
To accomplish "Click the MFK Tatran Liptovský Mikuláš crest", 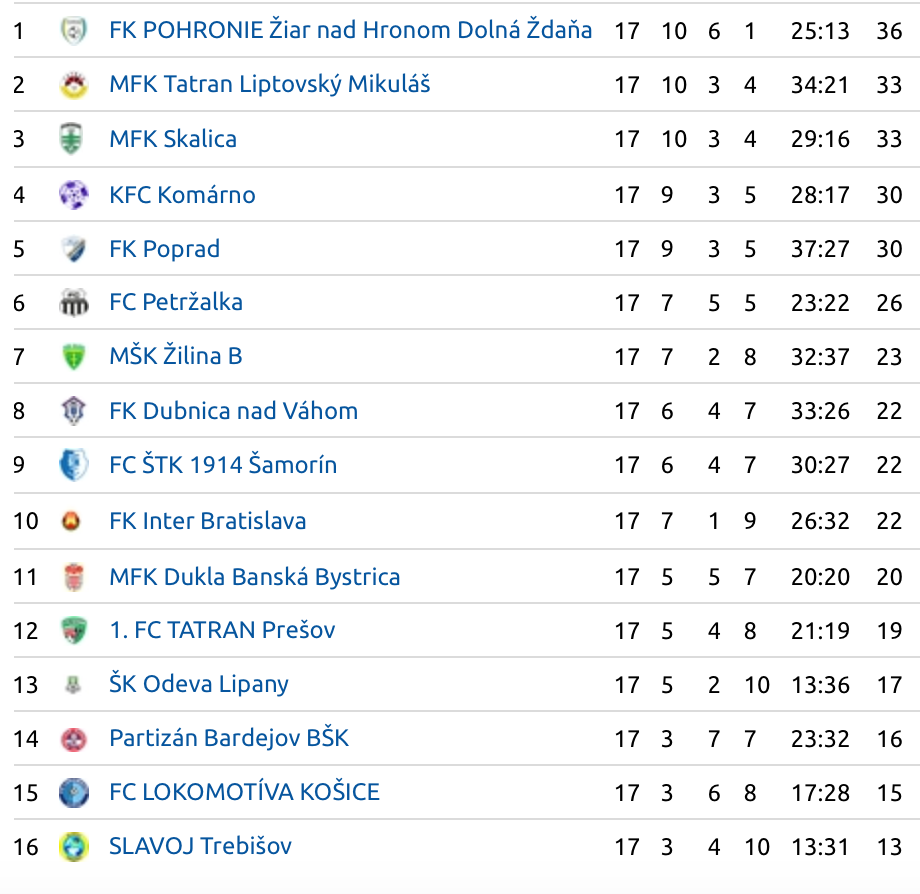I will tap(74, 84).
